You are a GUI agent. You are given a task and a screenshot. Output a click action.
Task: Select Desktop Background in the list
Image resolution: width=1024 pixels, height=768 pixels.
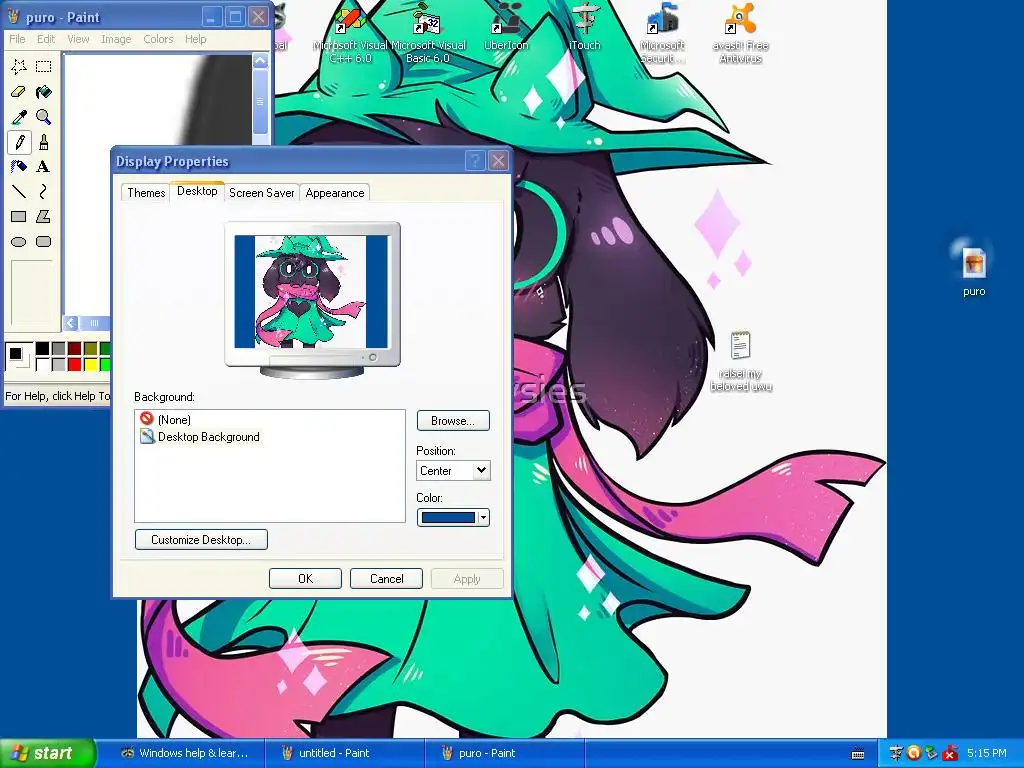[x=200, y=437]
